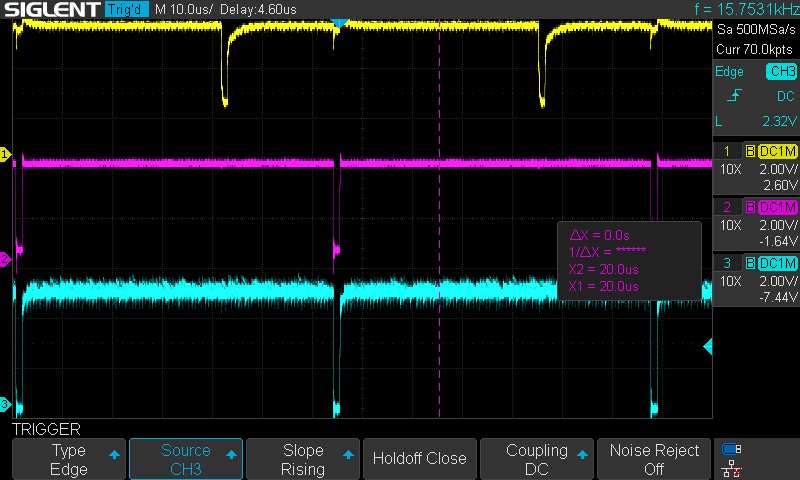Click the network LAN status icon

pos(732,468)
